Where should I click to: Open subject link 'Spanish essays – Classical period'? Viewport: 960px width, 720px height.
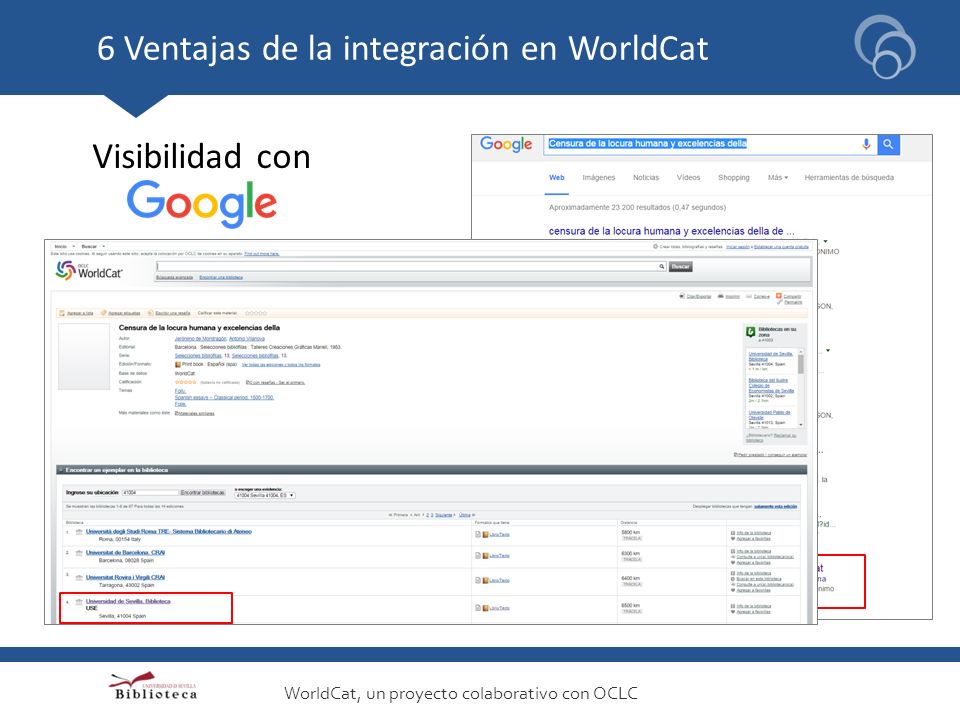tap(224, 397)
